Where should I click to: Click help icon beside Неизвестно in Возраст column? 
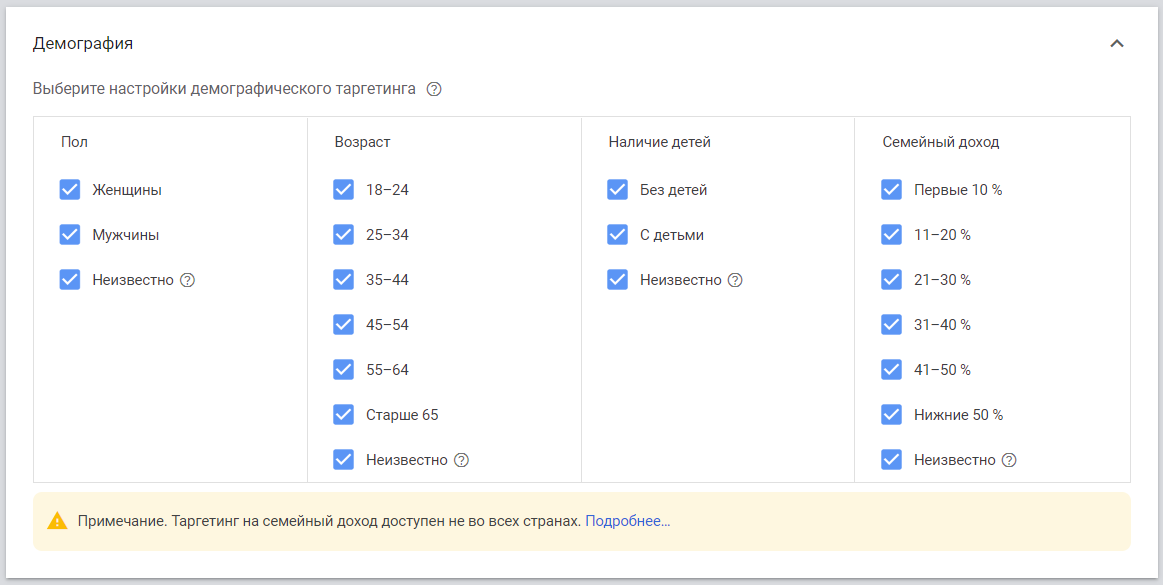tap(461, 460)
